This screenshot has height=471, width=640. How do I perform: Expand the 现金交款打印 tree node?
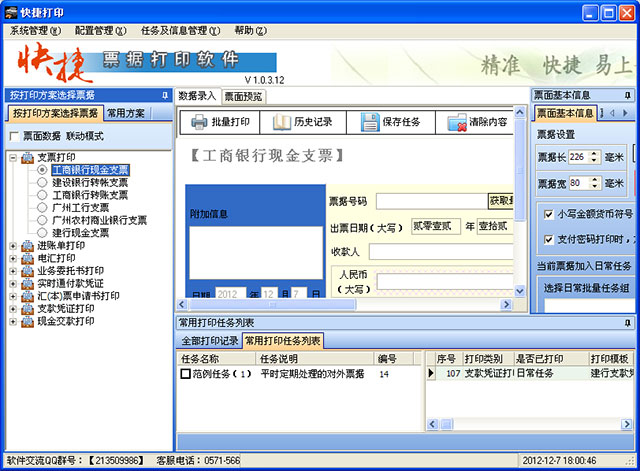[x=13, y=322]
